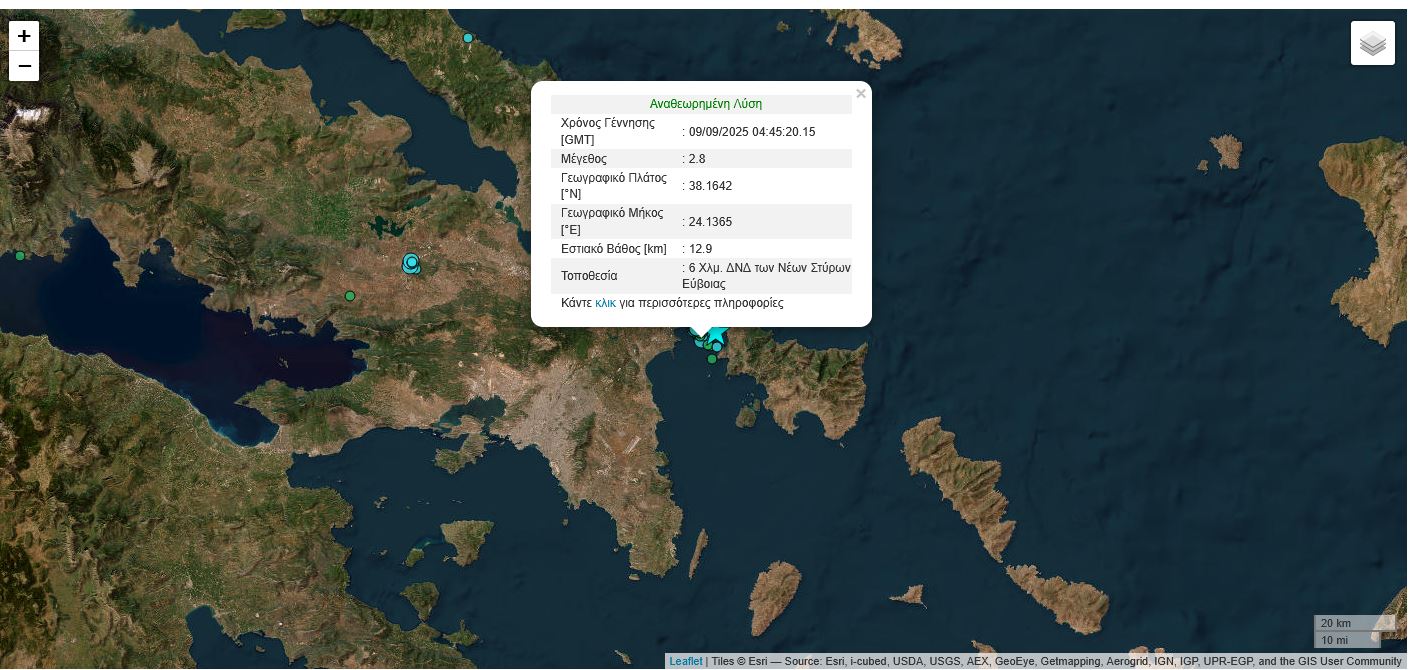
Task: Zoom in with the plus button
Action: [24, 36]
